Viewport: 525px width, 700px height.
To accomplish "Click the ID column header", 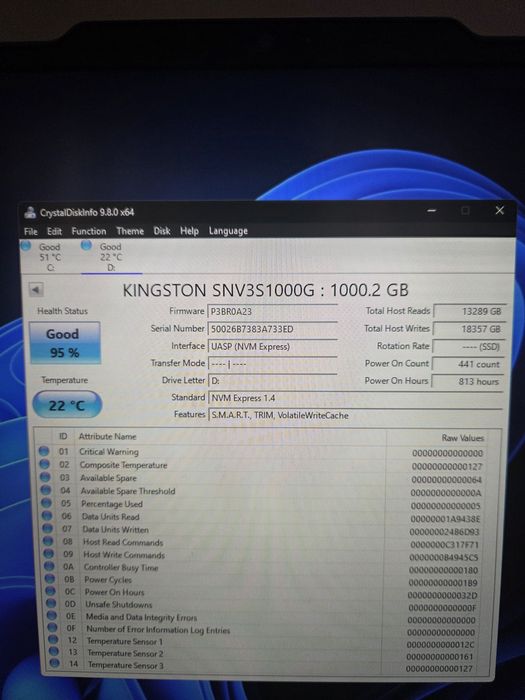I will pos(63,436).
